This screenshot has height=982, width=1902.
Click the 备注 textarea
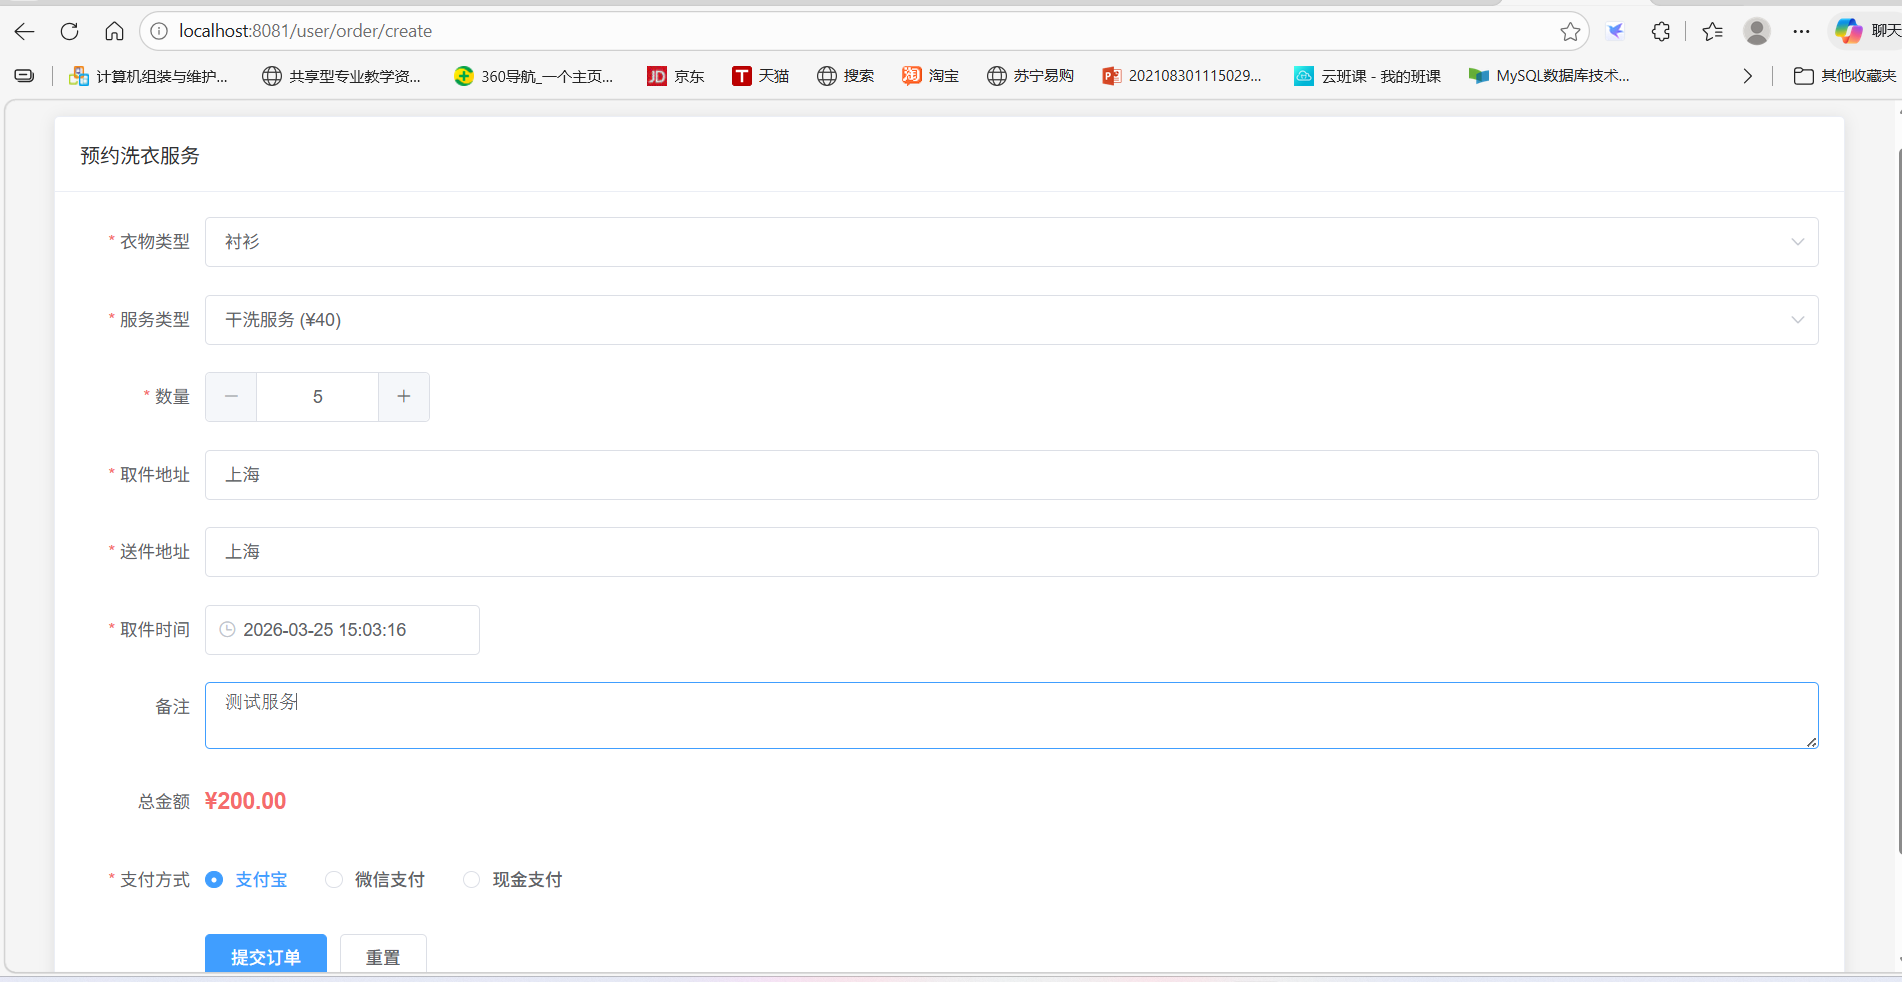pos(1011,715)
